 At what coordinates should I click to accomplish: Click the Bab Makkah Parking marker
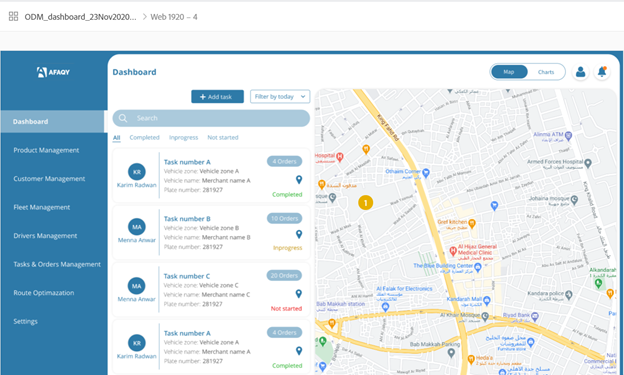pyautogui.click(x=451, y=352)
